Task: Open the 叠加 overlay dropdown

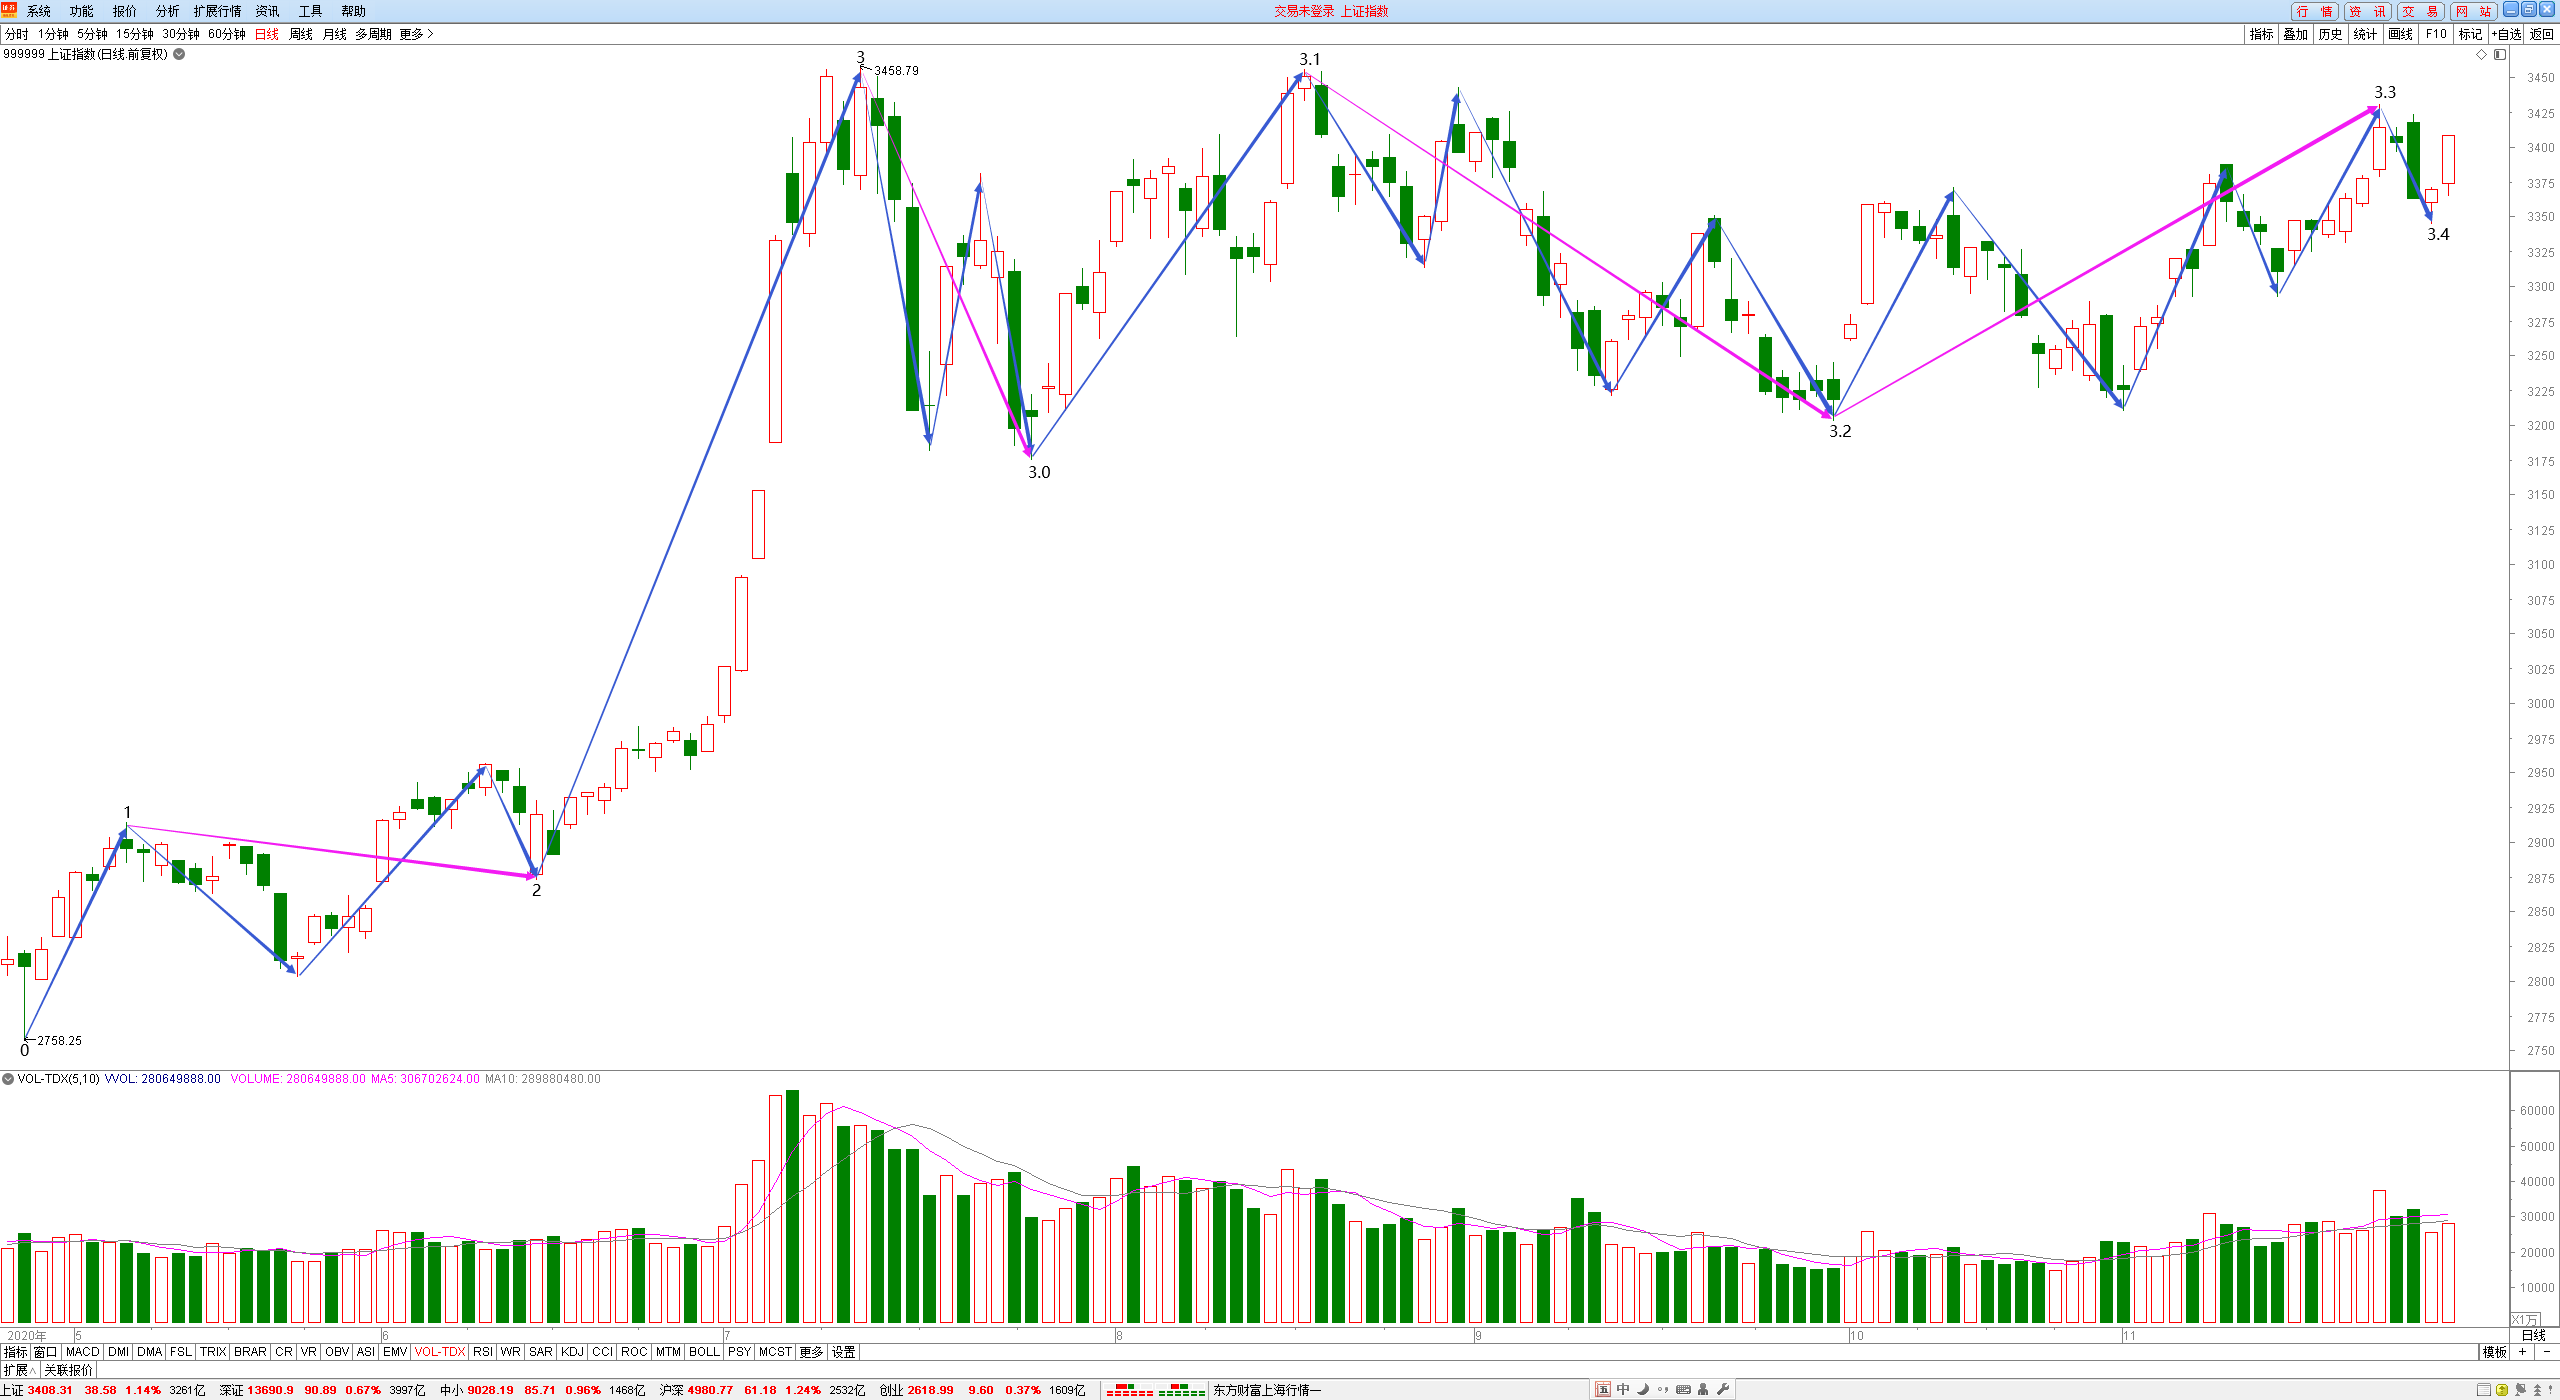Action: pyautogui.click(x=2296, y=34)
